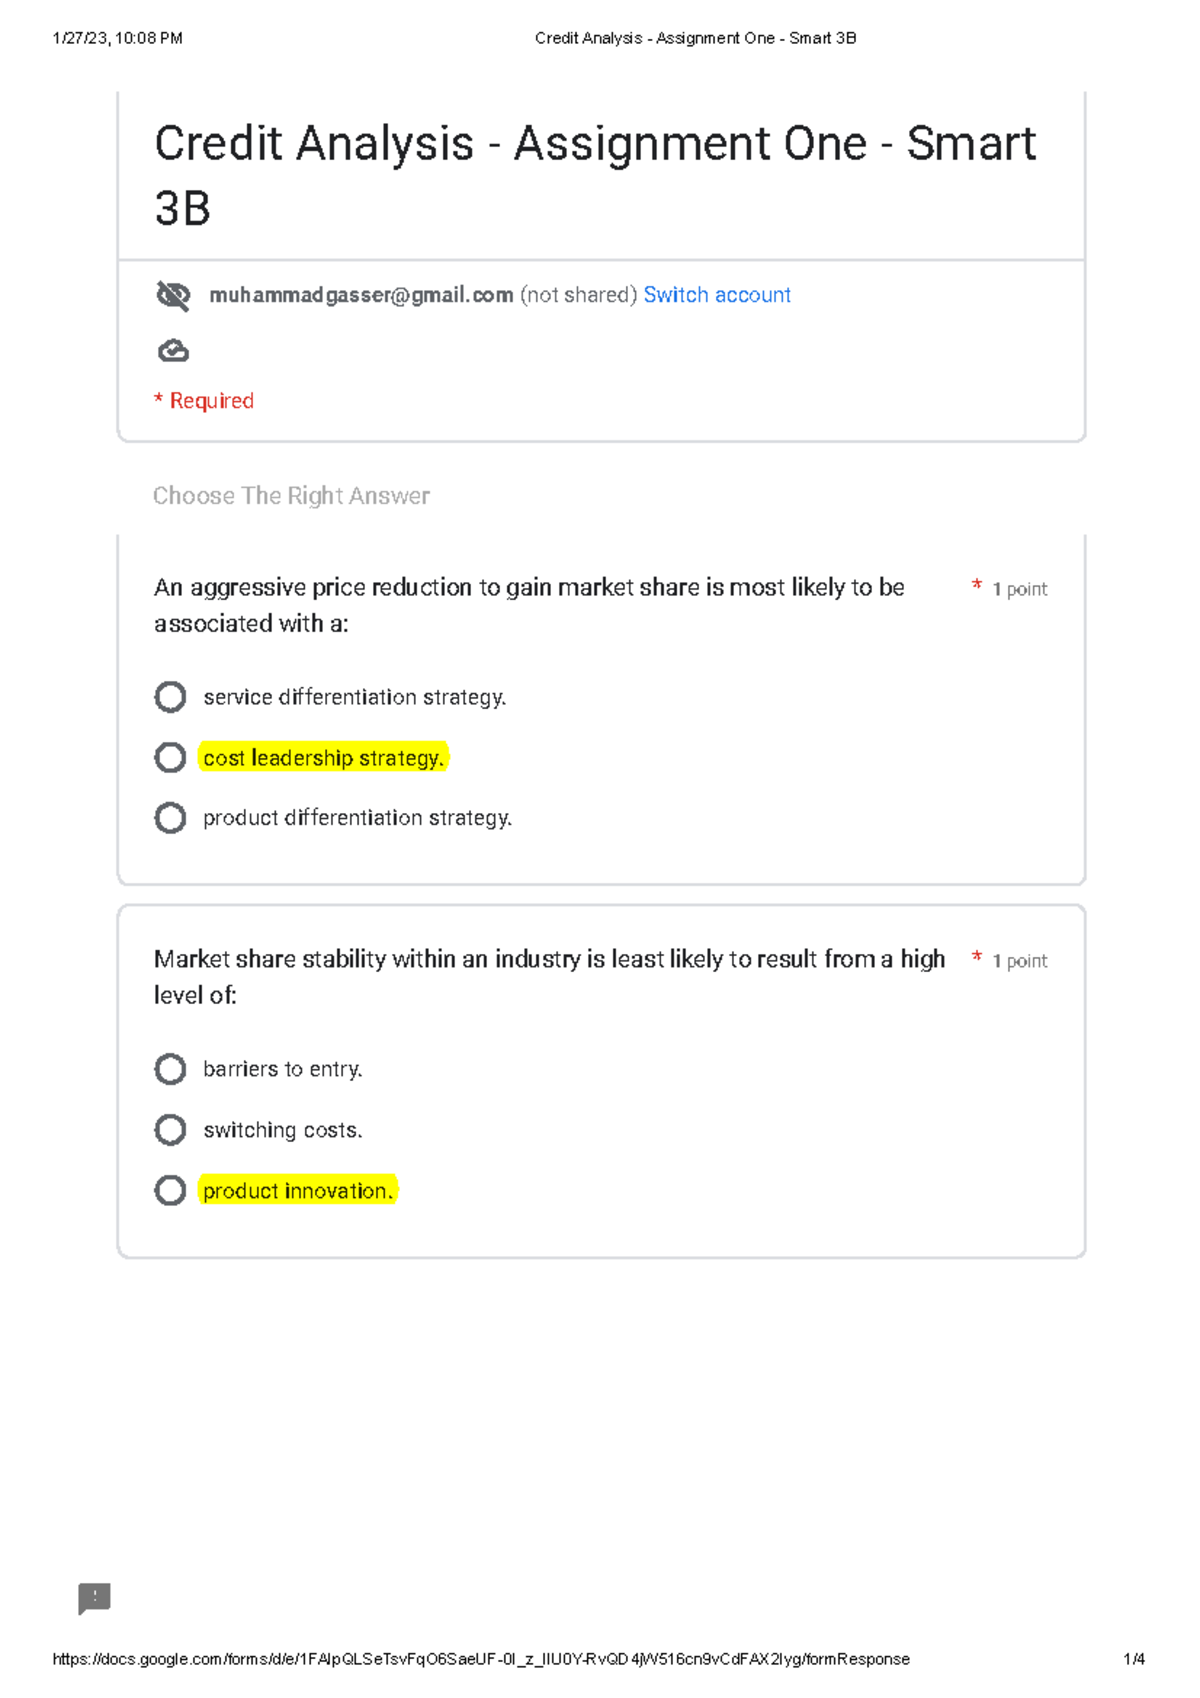Click the page header document title text
Image resolution: width=1200 pixels, height=1698 pixels.
695,38
